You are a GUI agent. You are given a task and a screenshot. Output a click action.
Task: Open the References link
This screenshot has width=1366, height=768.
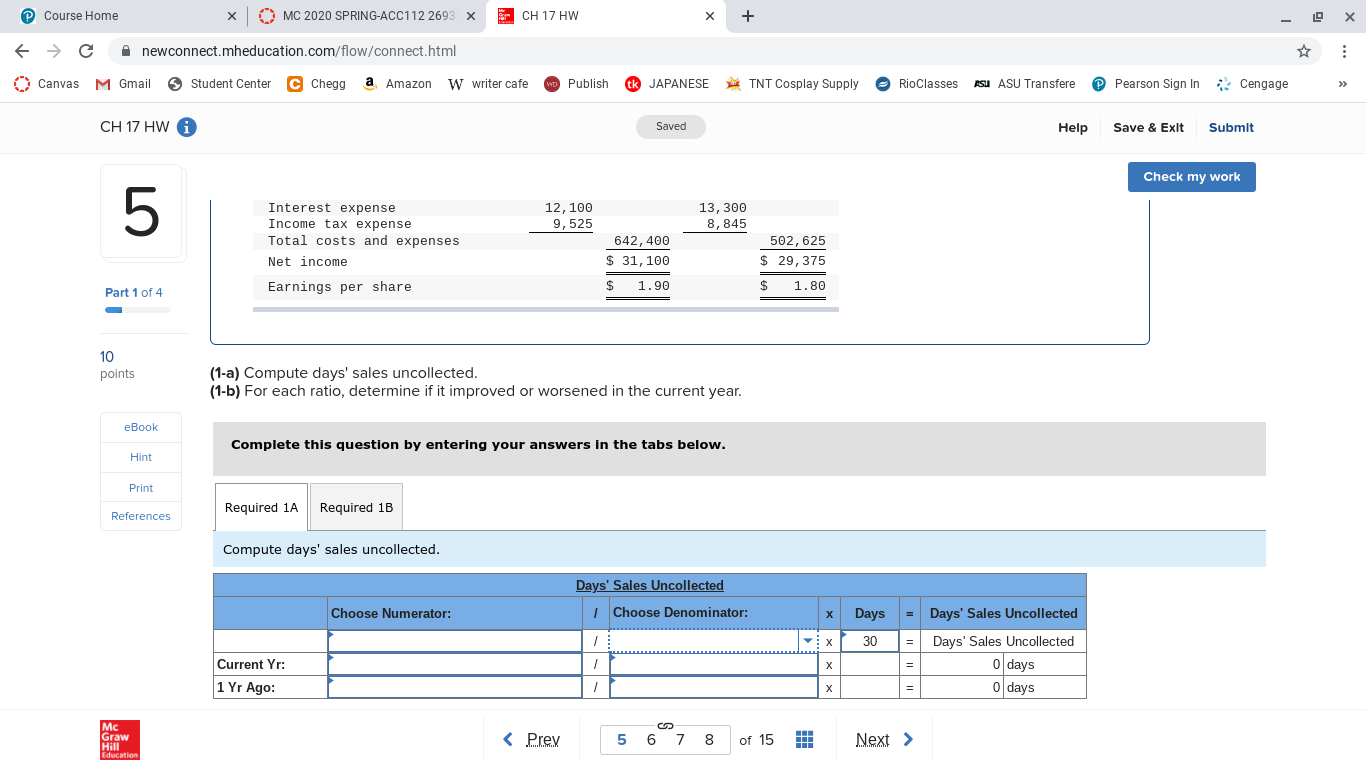pos(141,516)
